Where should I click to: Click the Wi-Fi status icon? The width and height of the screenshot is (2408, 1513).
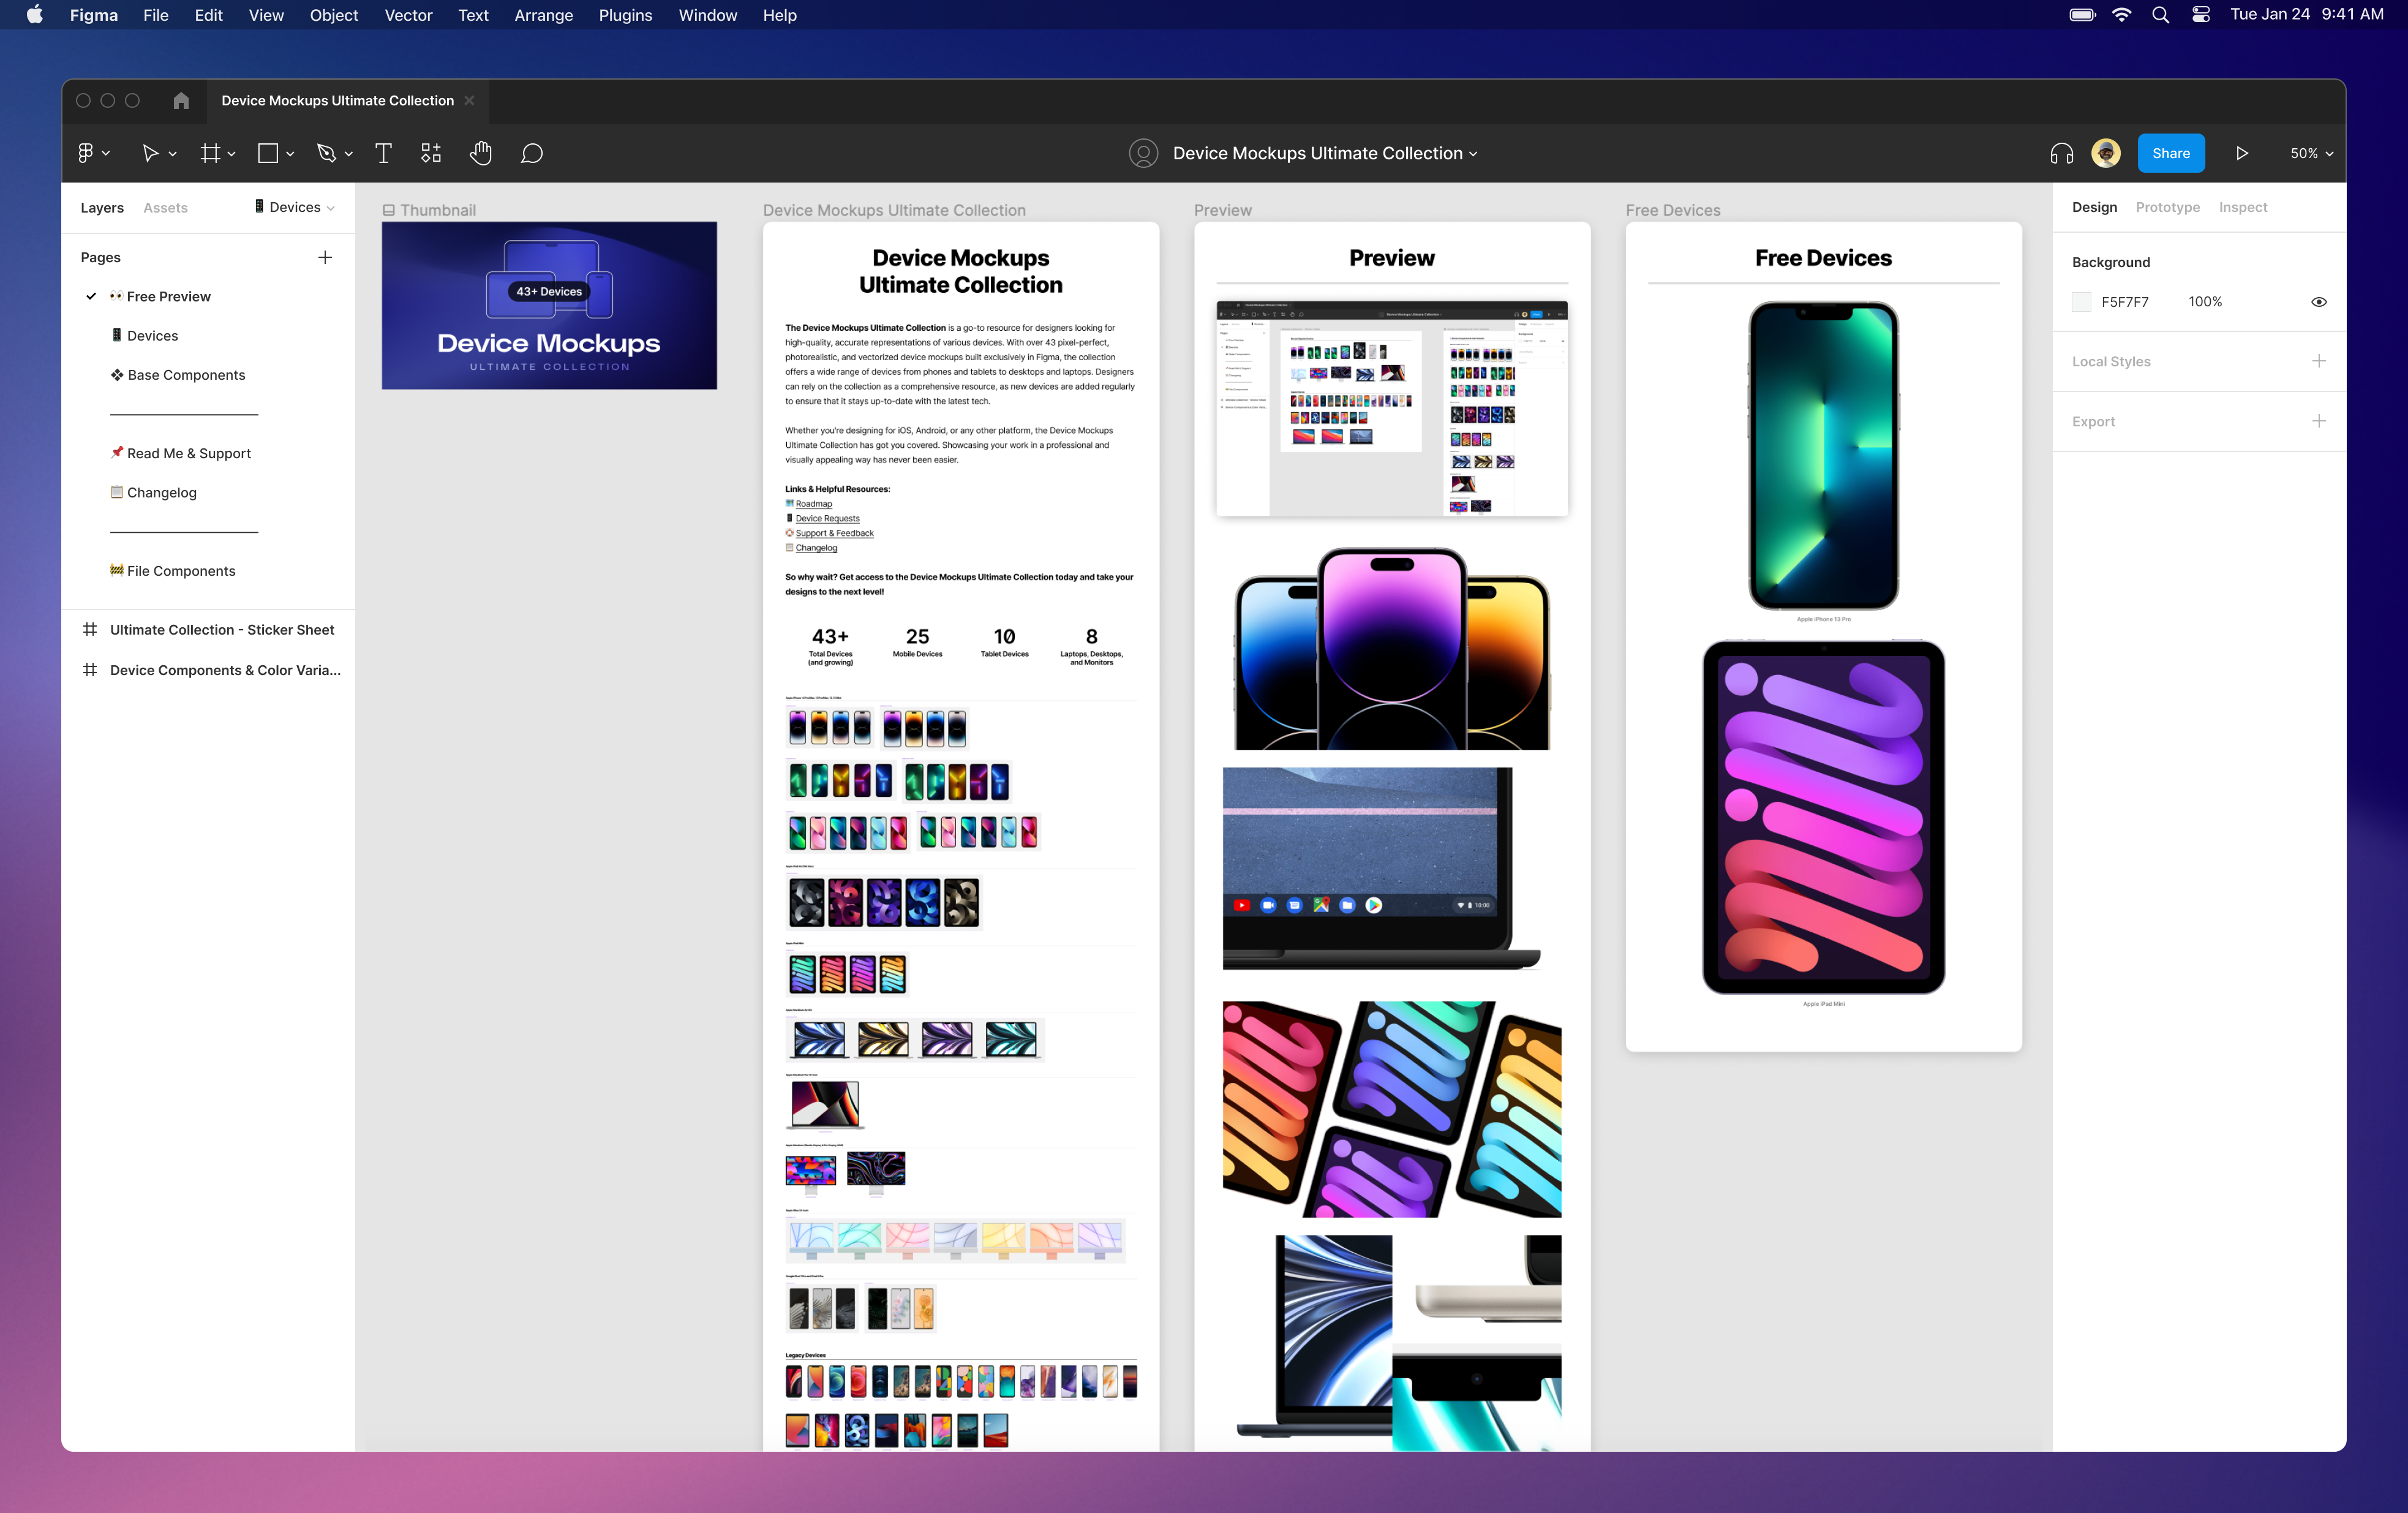click(x=2121, y=15)
